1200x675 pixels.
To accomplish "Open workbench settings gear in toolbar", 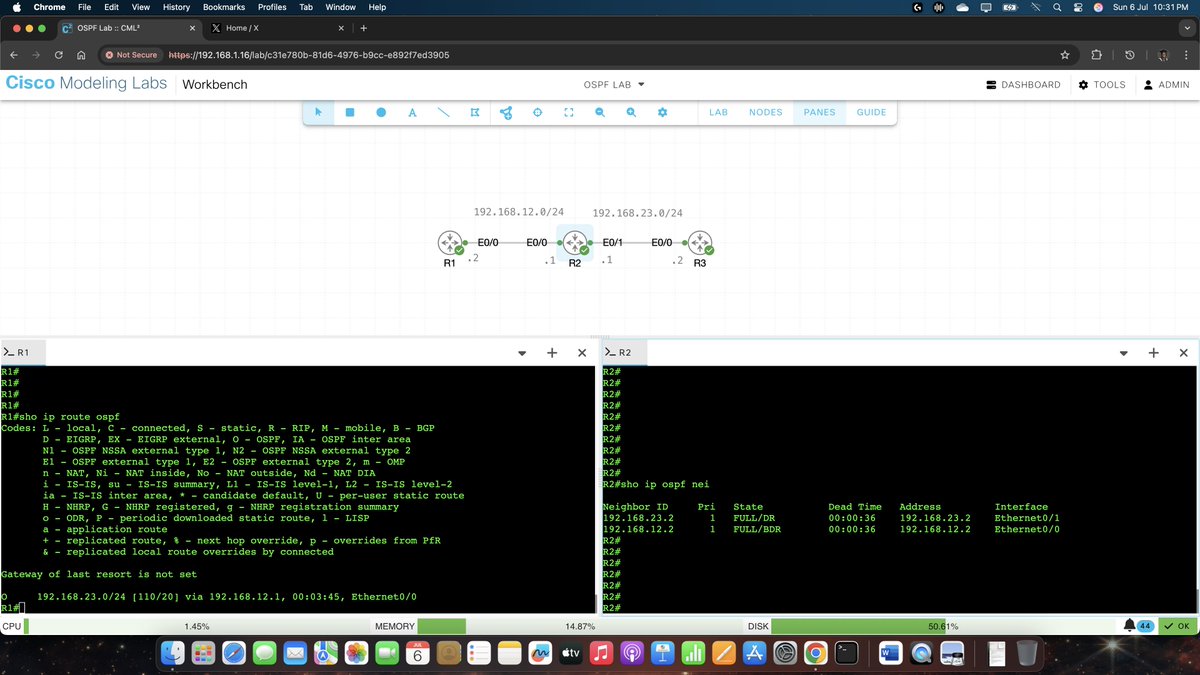I will pyautogui.click(x=662, y=113).
